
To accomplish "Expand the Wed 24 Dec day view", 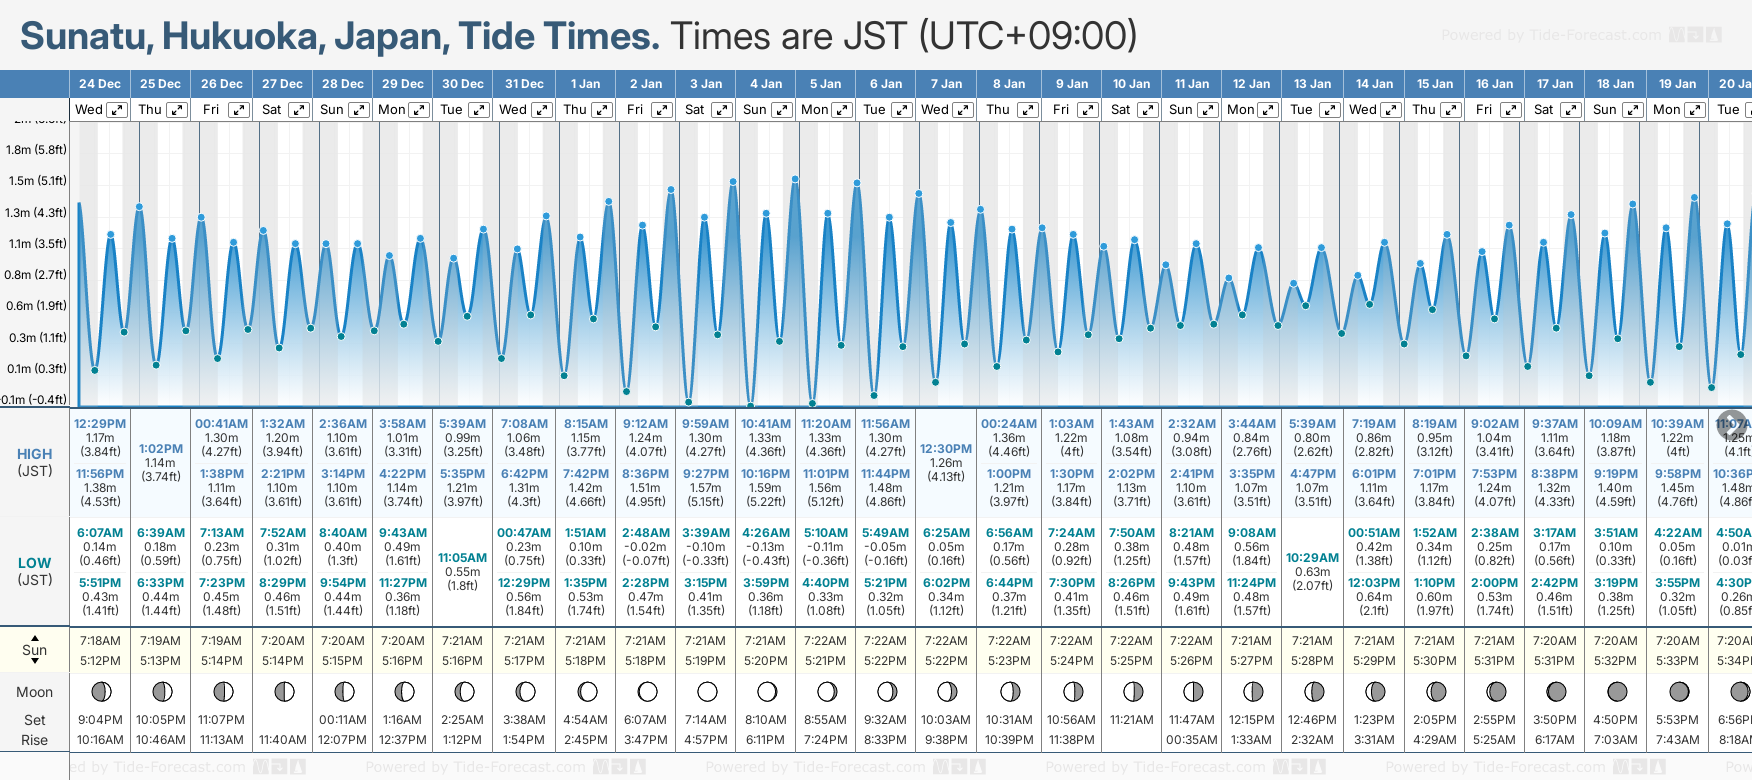I will 117,110.
